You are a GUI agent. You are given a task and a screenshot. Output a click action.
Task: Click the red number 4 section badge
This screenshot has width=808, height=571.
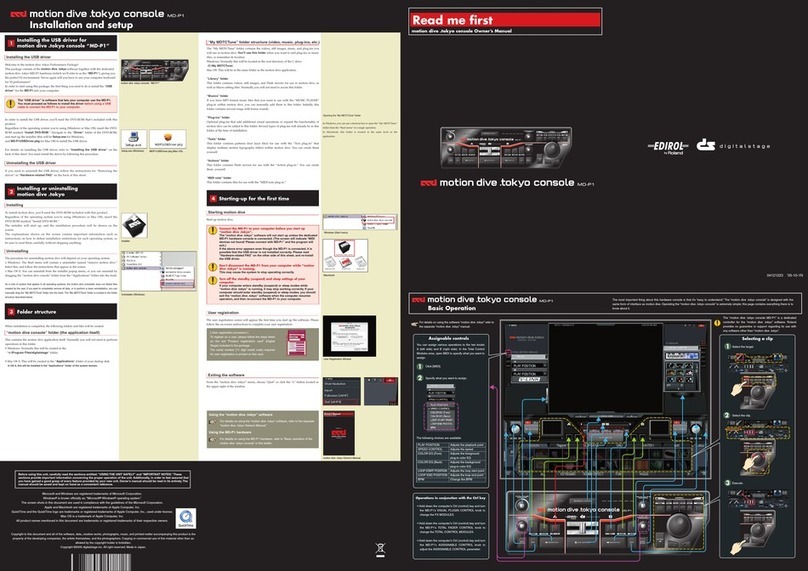point(213,198)
